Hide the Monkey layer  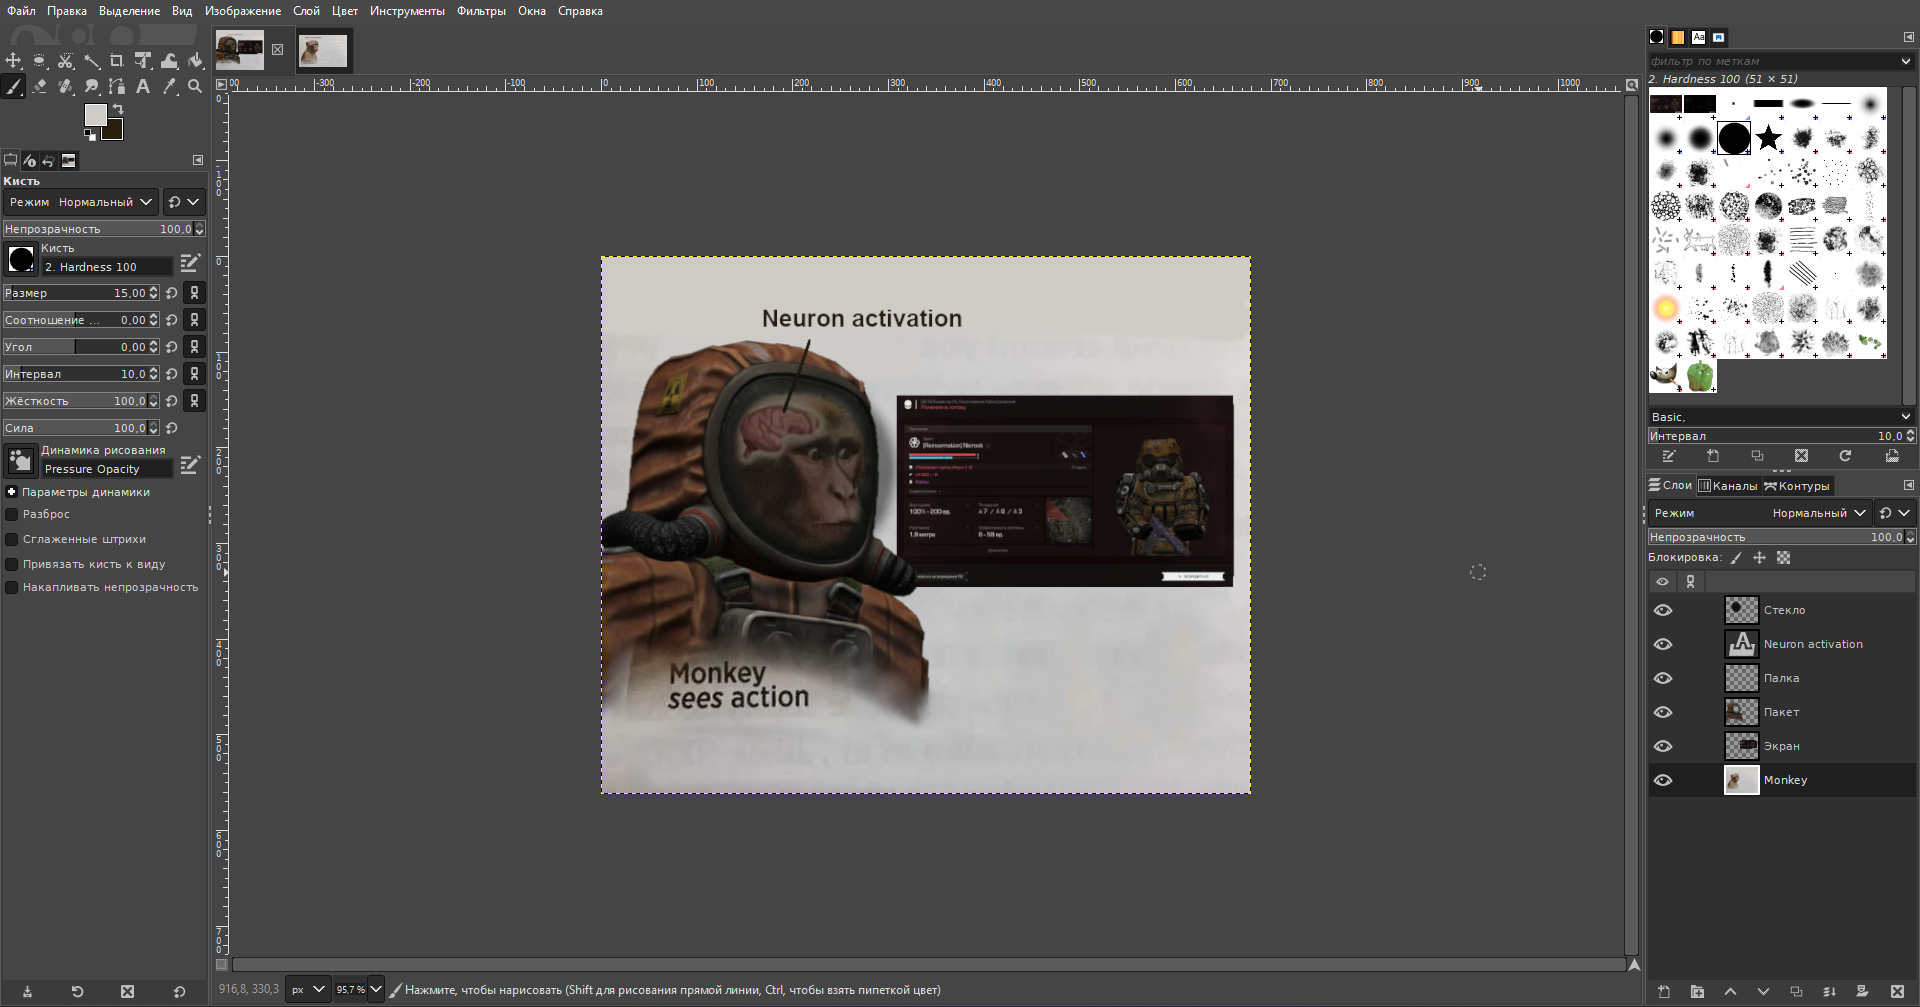[x=1663, y=780]
